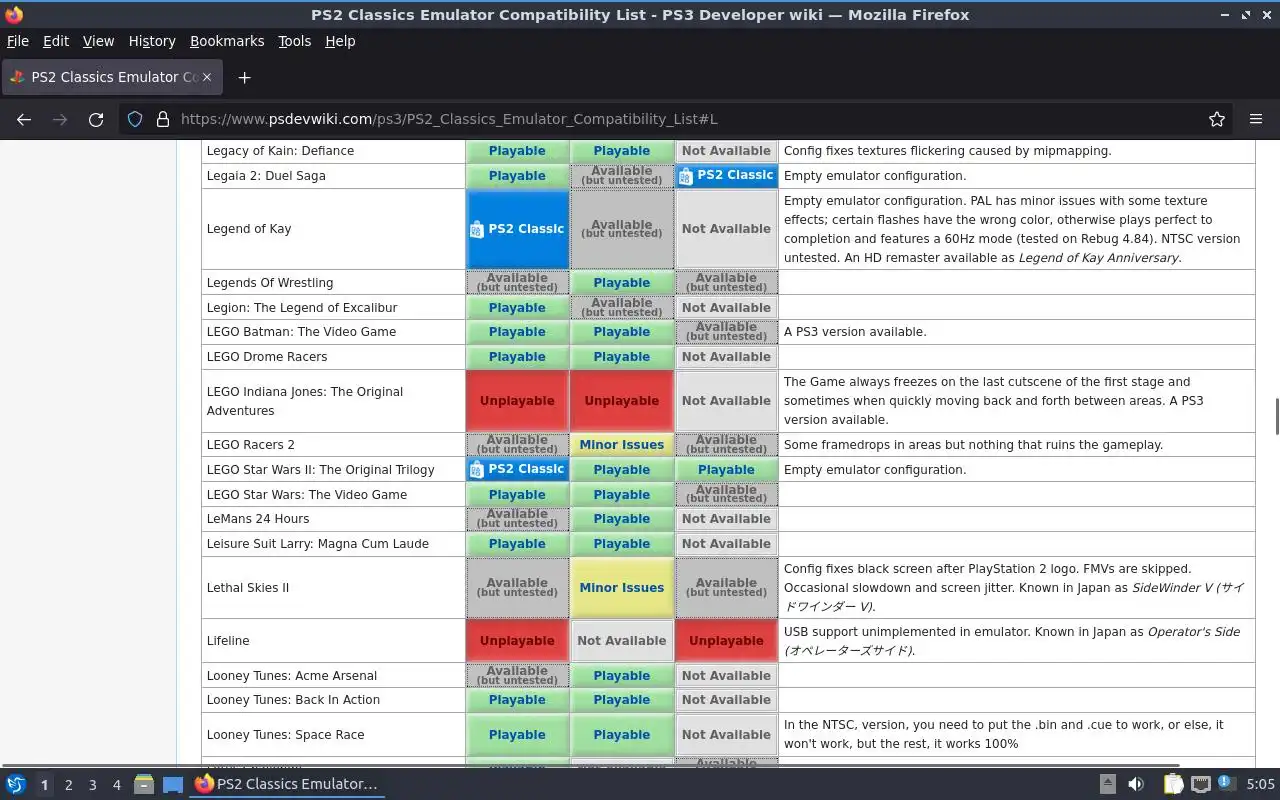Click the show desktop taskbar icon
The height and width of the screenshot is (800, 1280).
(x=172, y=784)
